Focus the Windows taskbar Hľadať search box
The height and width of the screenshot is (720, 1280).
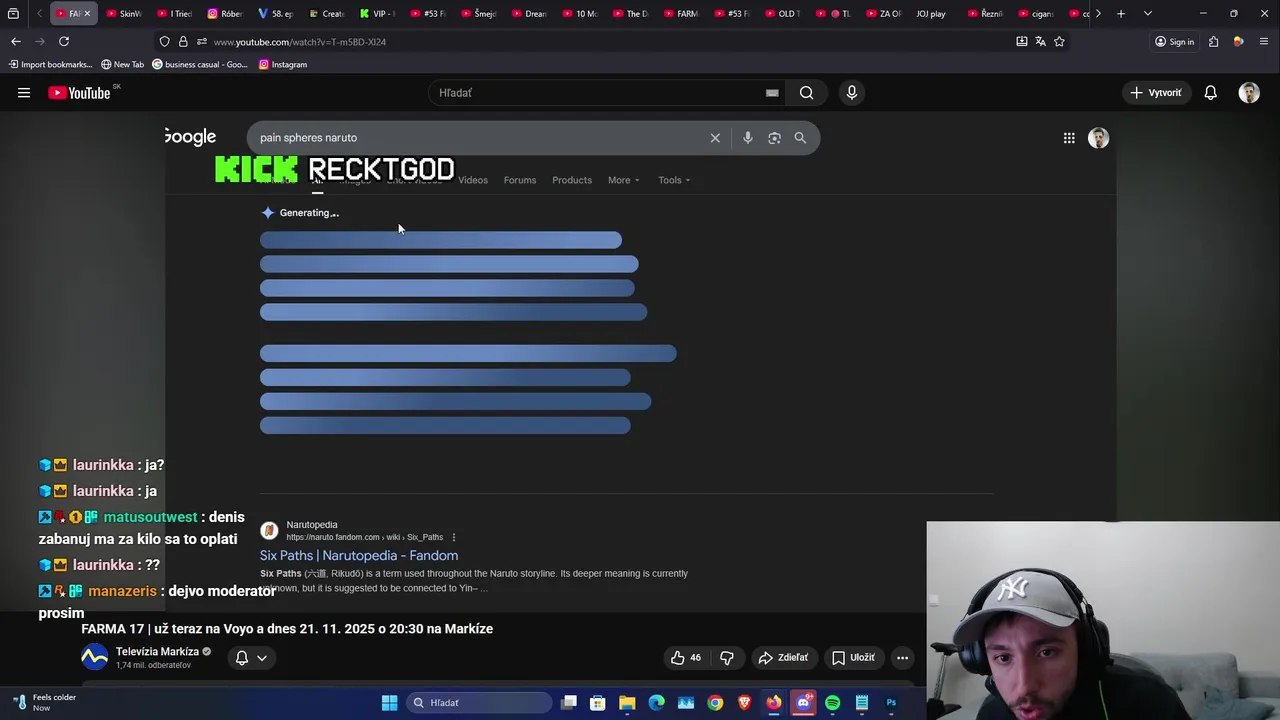(x=480, y=703)
